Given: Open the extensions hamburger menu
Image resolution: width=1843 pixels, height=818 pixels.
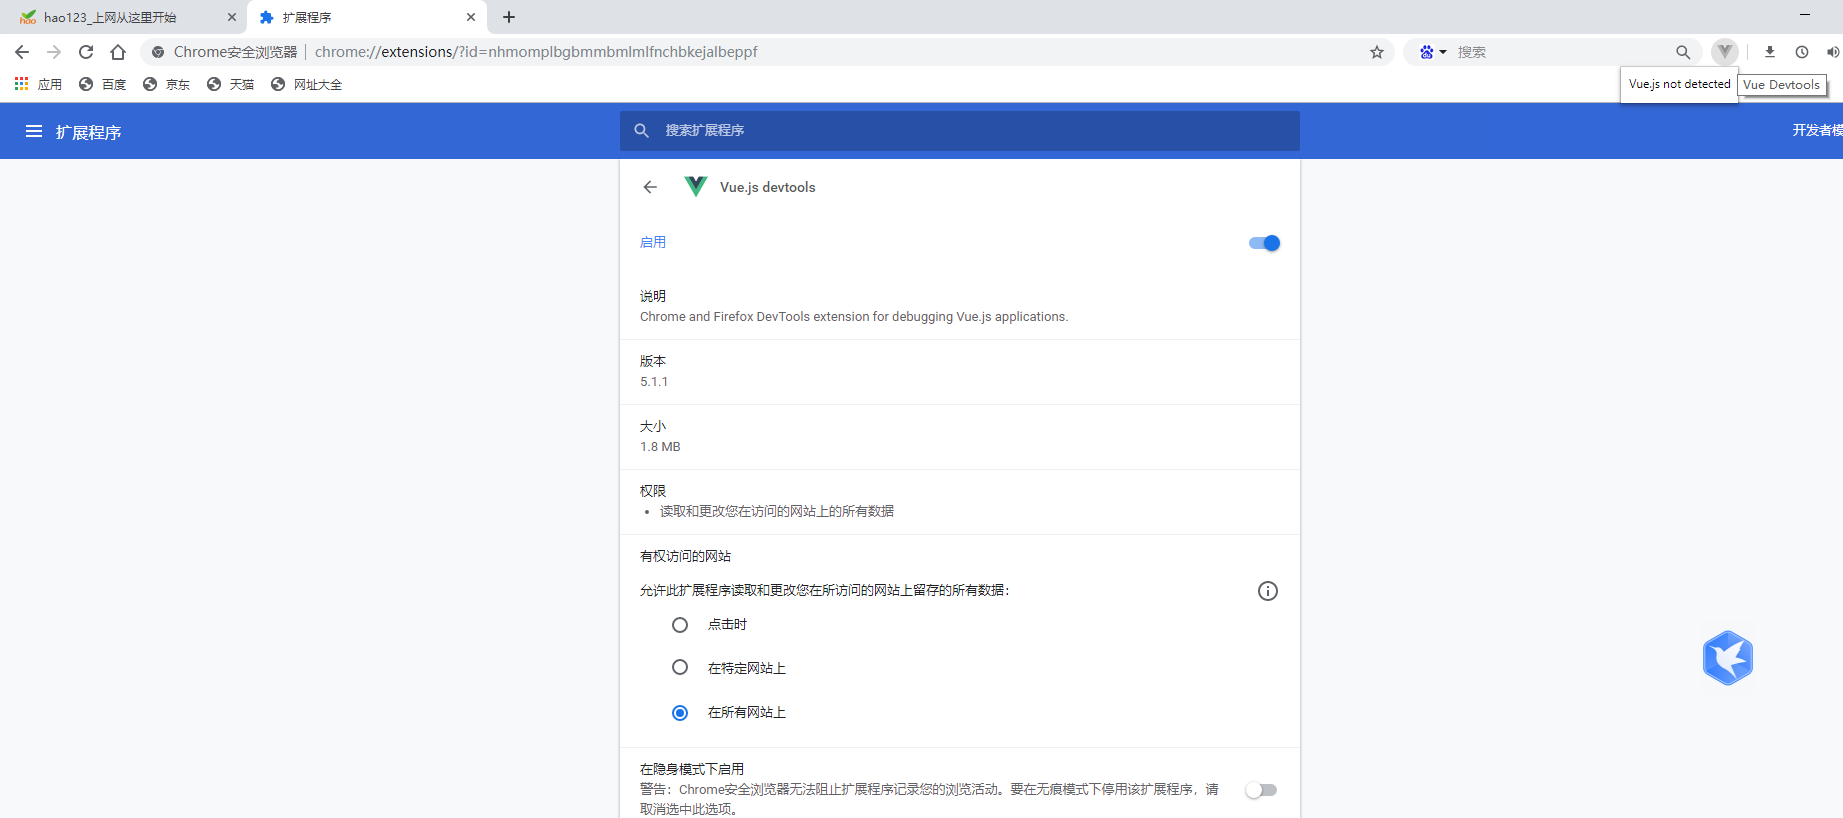Looking at the screenshot, I should click(x=34, y=131).
